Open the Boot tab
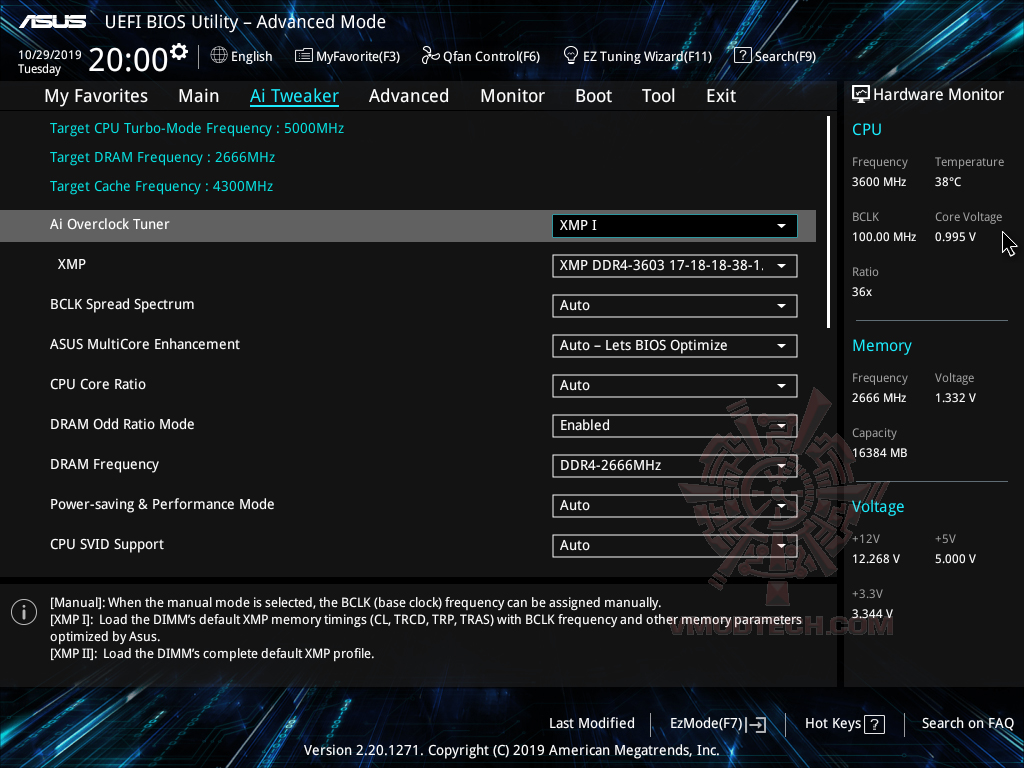The image size is (1024, 768). coord(593,95)
